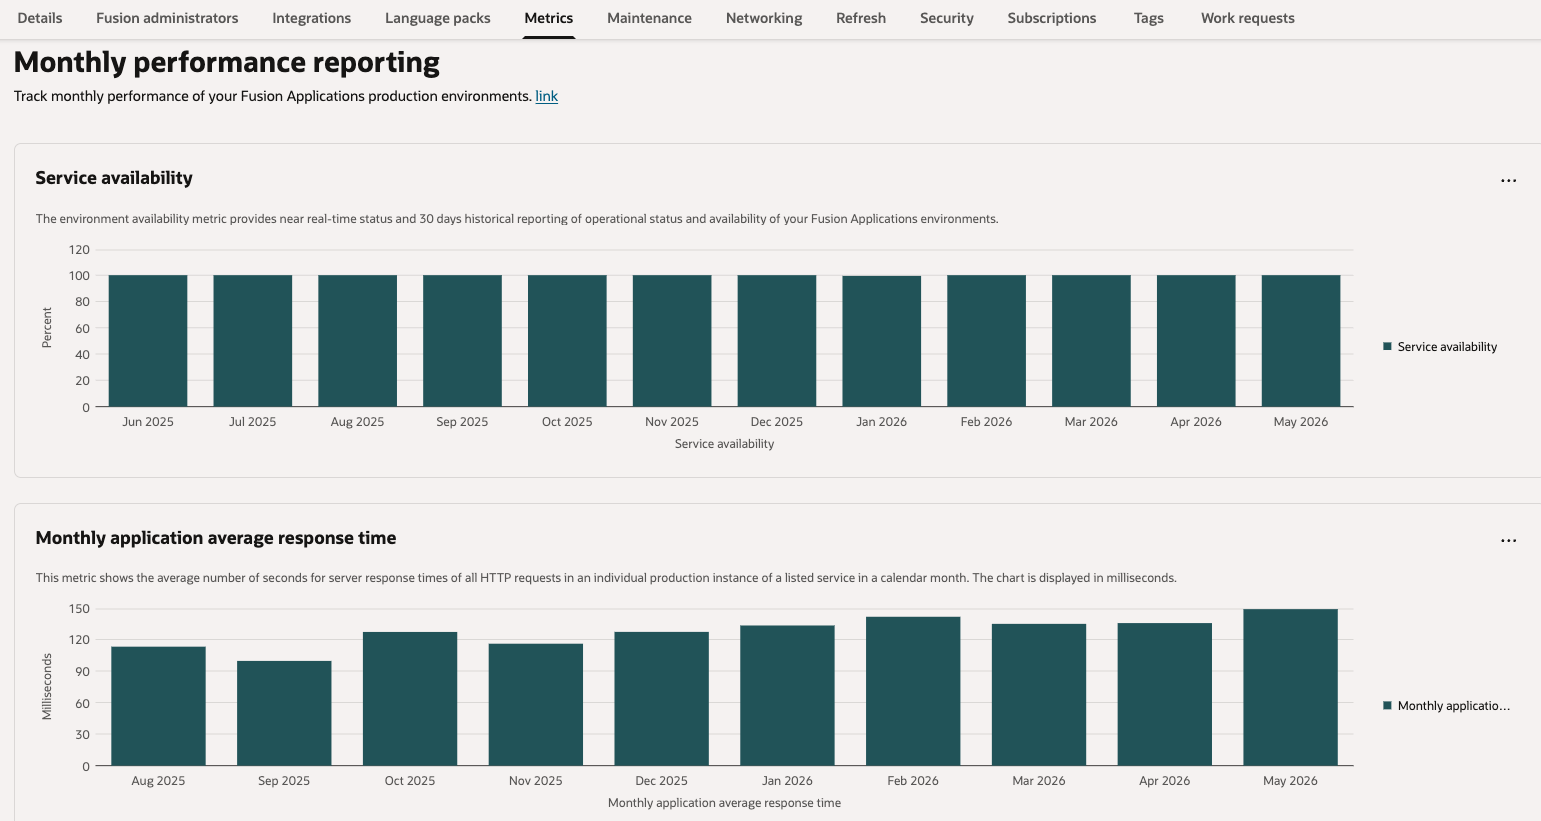
Task: Select the Aug 2025 response time bar
Action: point(158,706)
